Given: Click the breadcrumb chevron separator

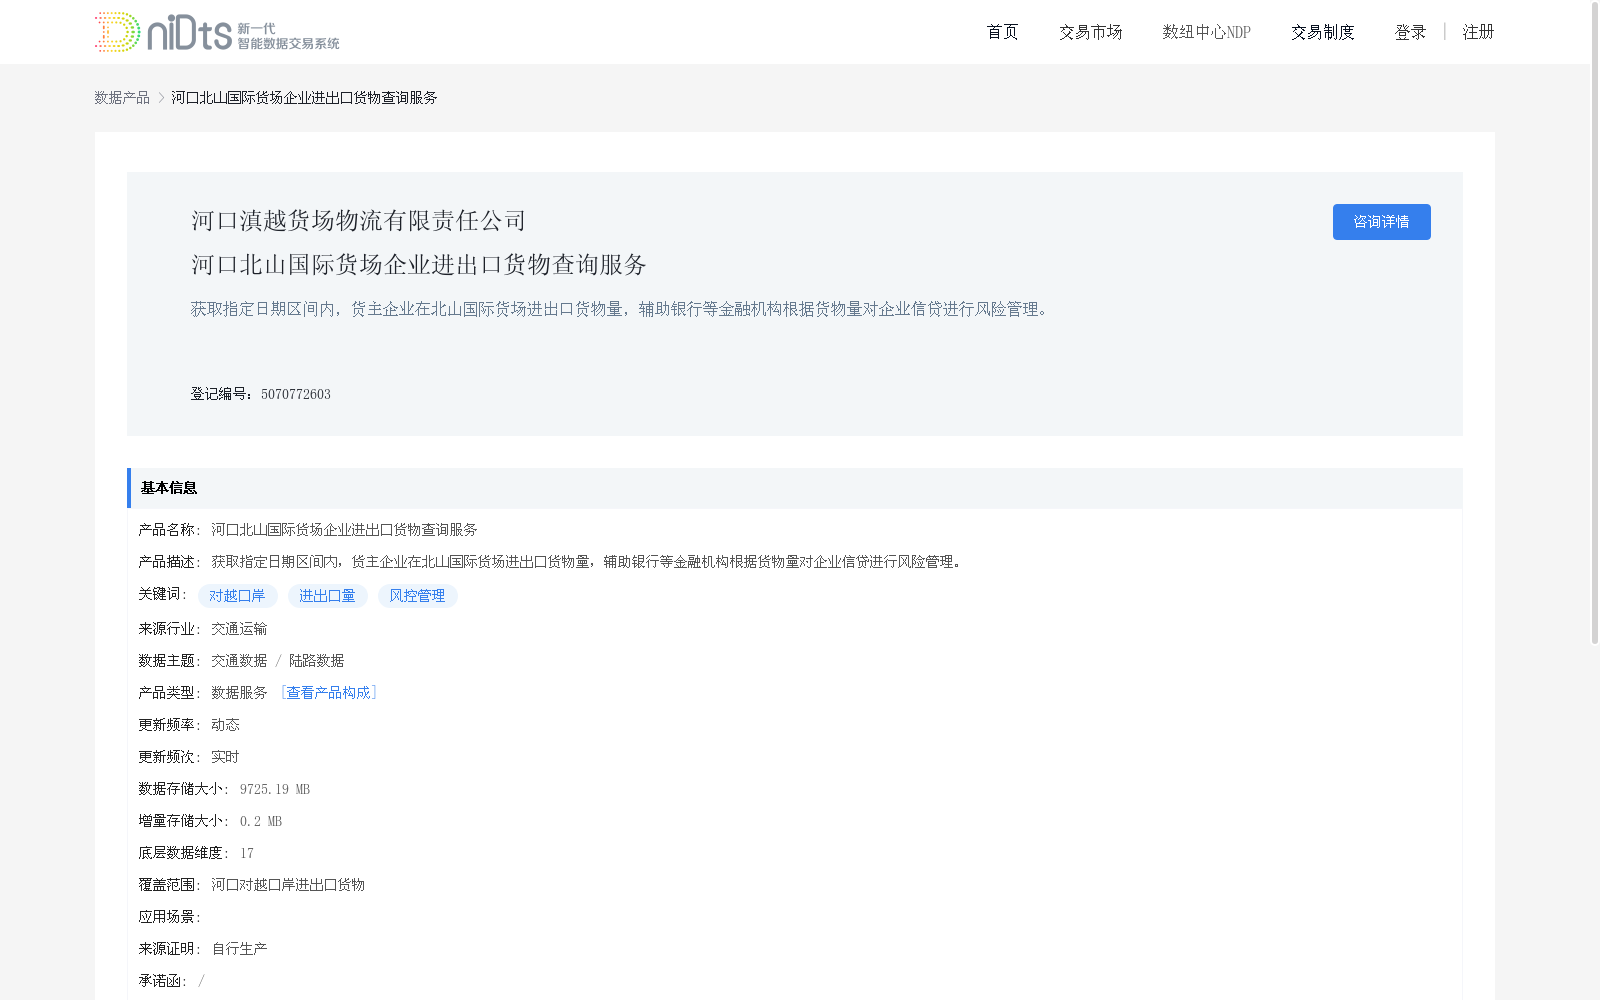Looking at the screenshot, I should [161, 97].
